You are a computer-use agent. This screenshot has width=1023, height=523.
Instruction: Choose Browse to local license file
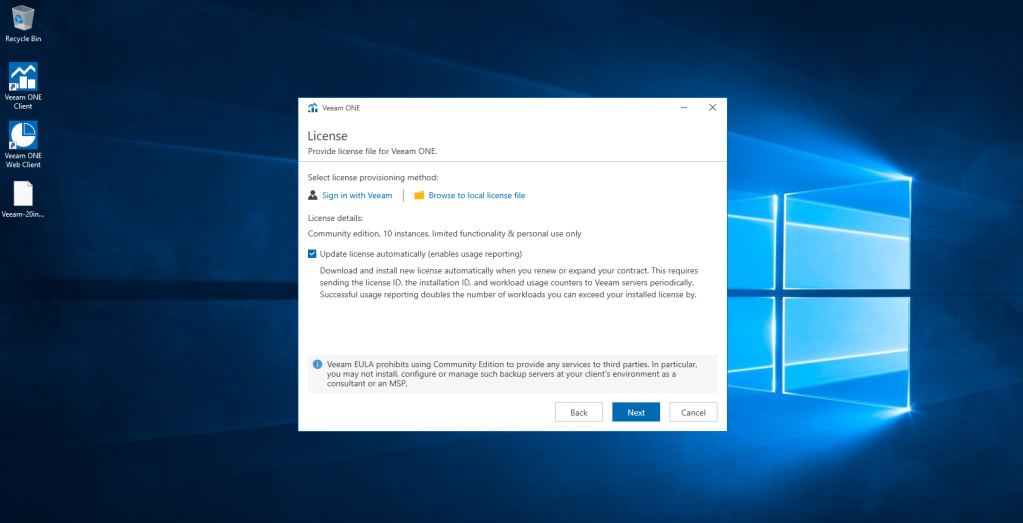pyautogui.click(x=476, y=195)
